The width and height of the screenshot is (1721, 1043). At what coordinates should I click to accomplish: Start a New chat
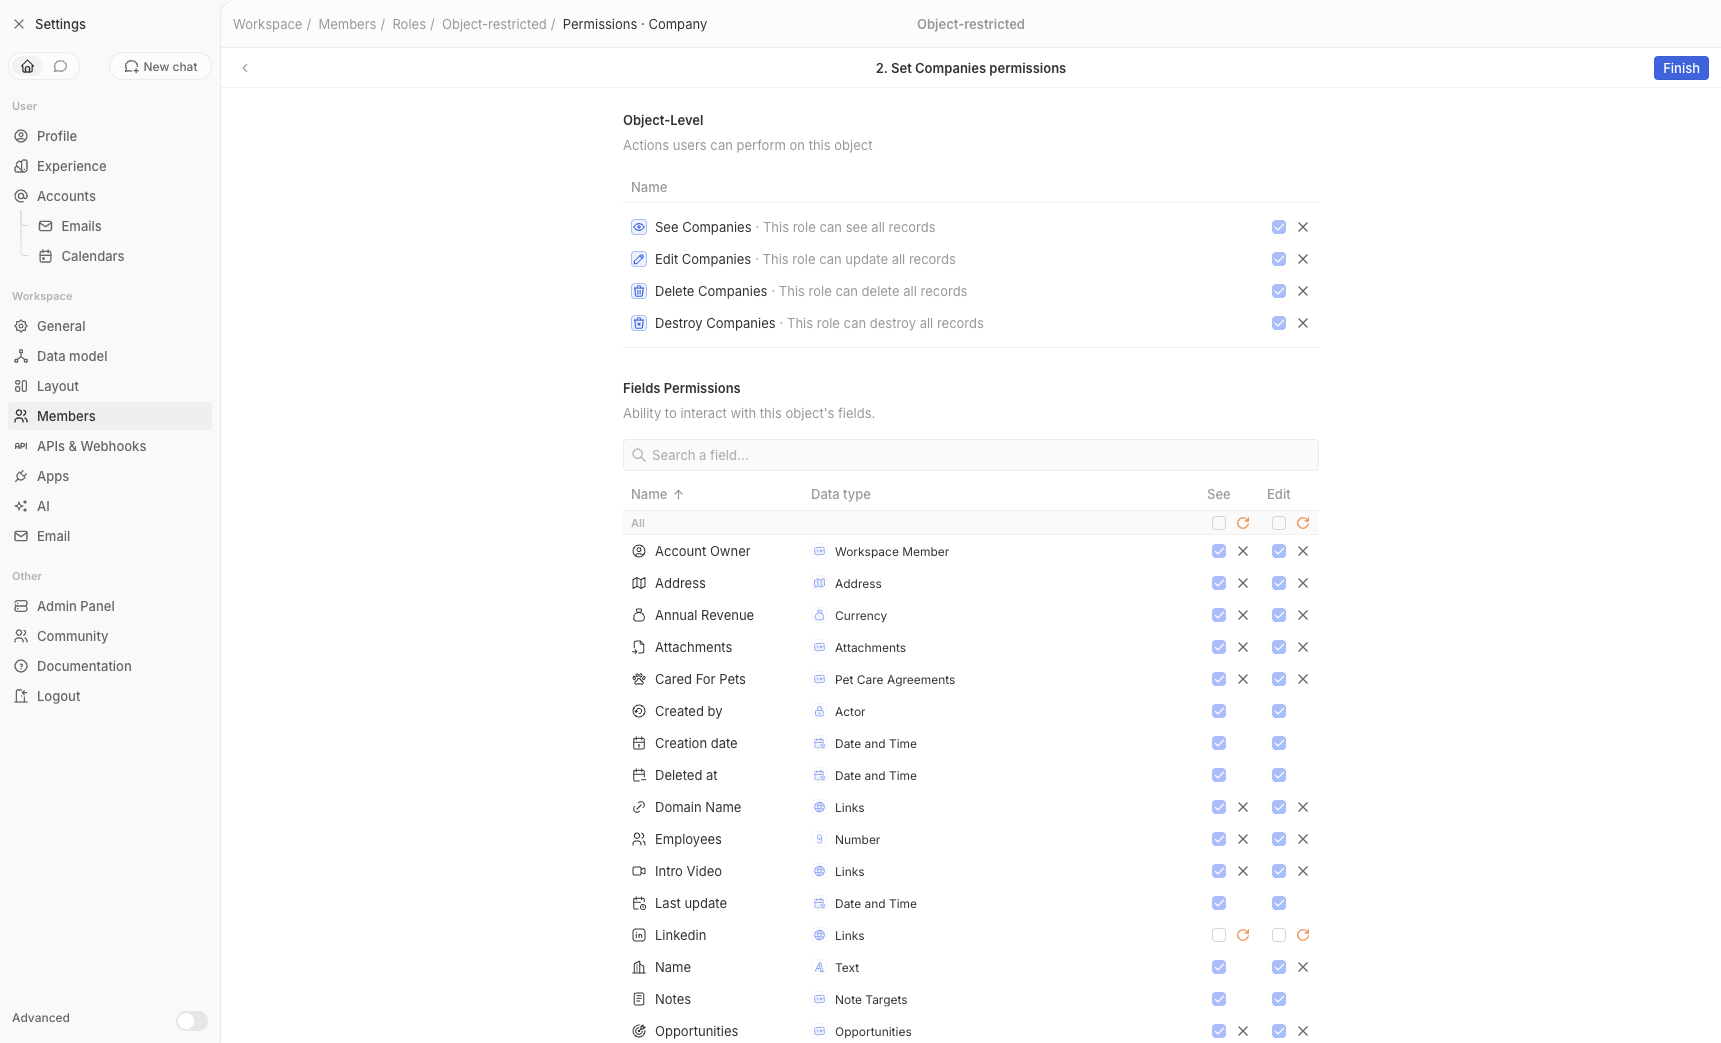pyautogui.click(x=160, y=66)
